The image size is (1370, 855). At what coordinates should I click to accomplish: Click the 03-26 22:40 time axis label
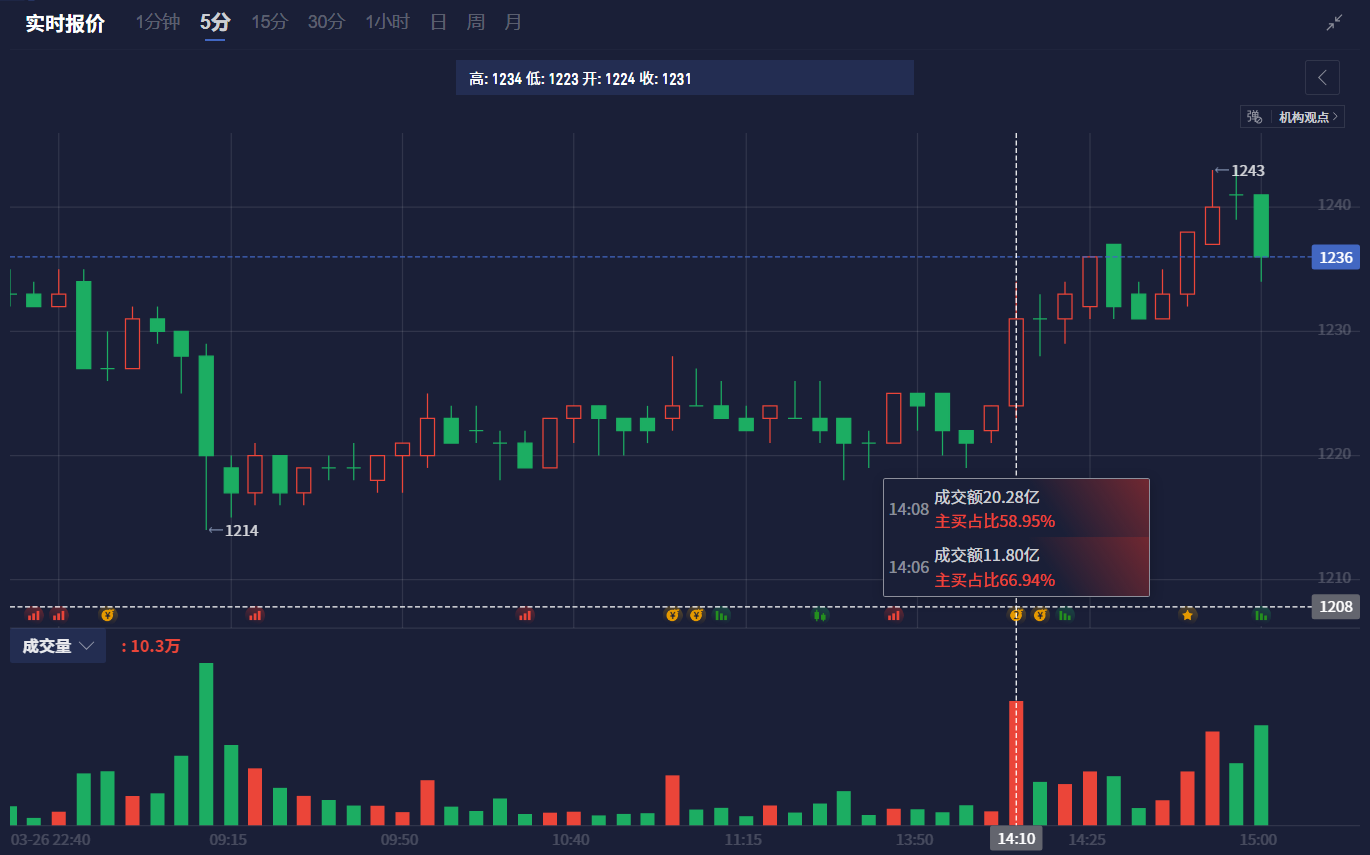(50, 839)
